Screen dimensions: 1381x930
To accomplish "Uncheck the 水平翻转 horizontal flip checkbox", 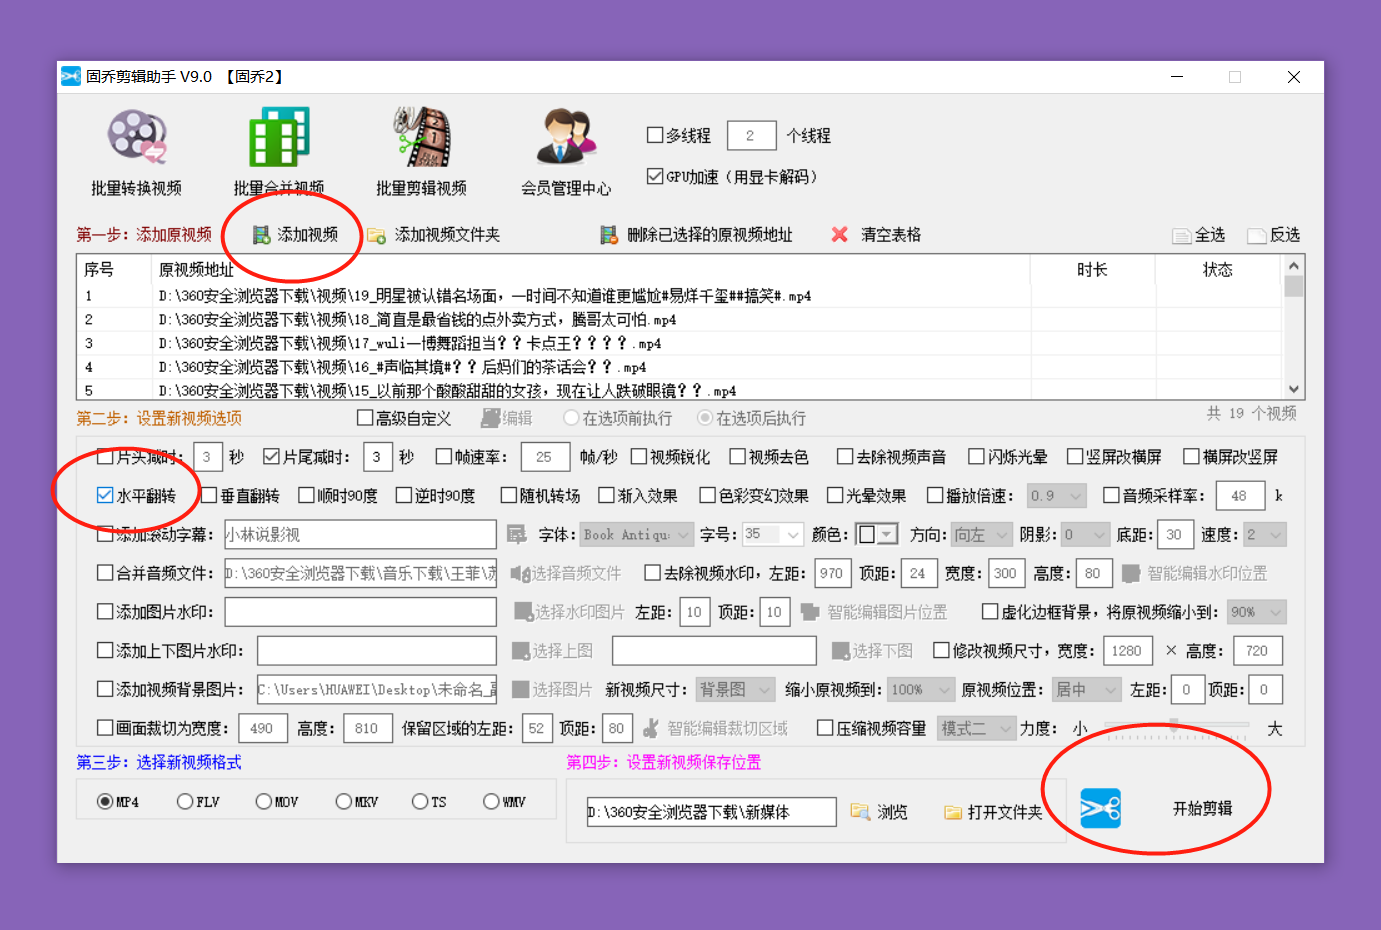I will click(x=105, y=496).
